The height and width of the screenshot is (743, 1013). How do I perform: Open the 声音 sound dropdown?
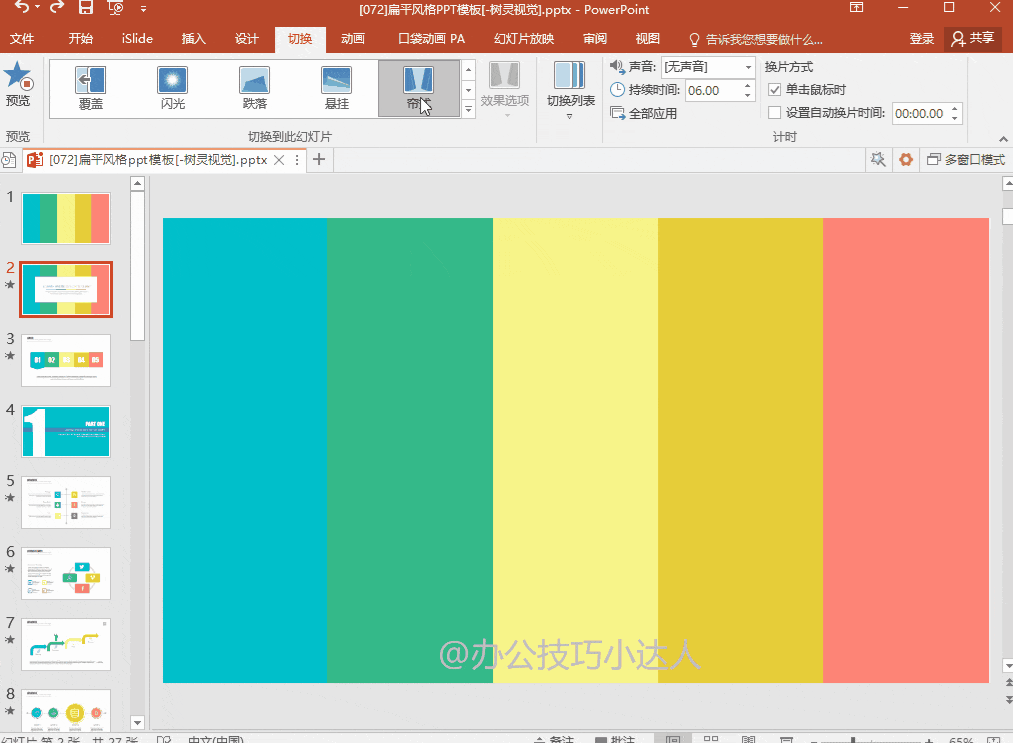click(x=748, y=67)
